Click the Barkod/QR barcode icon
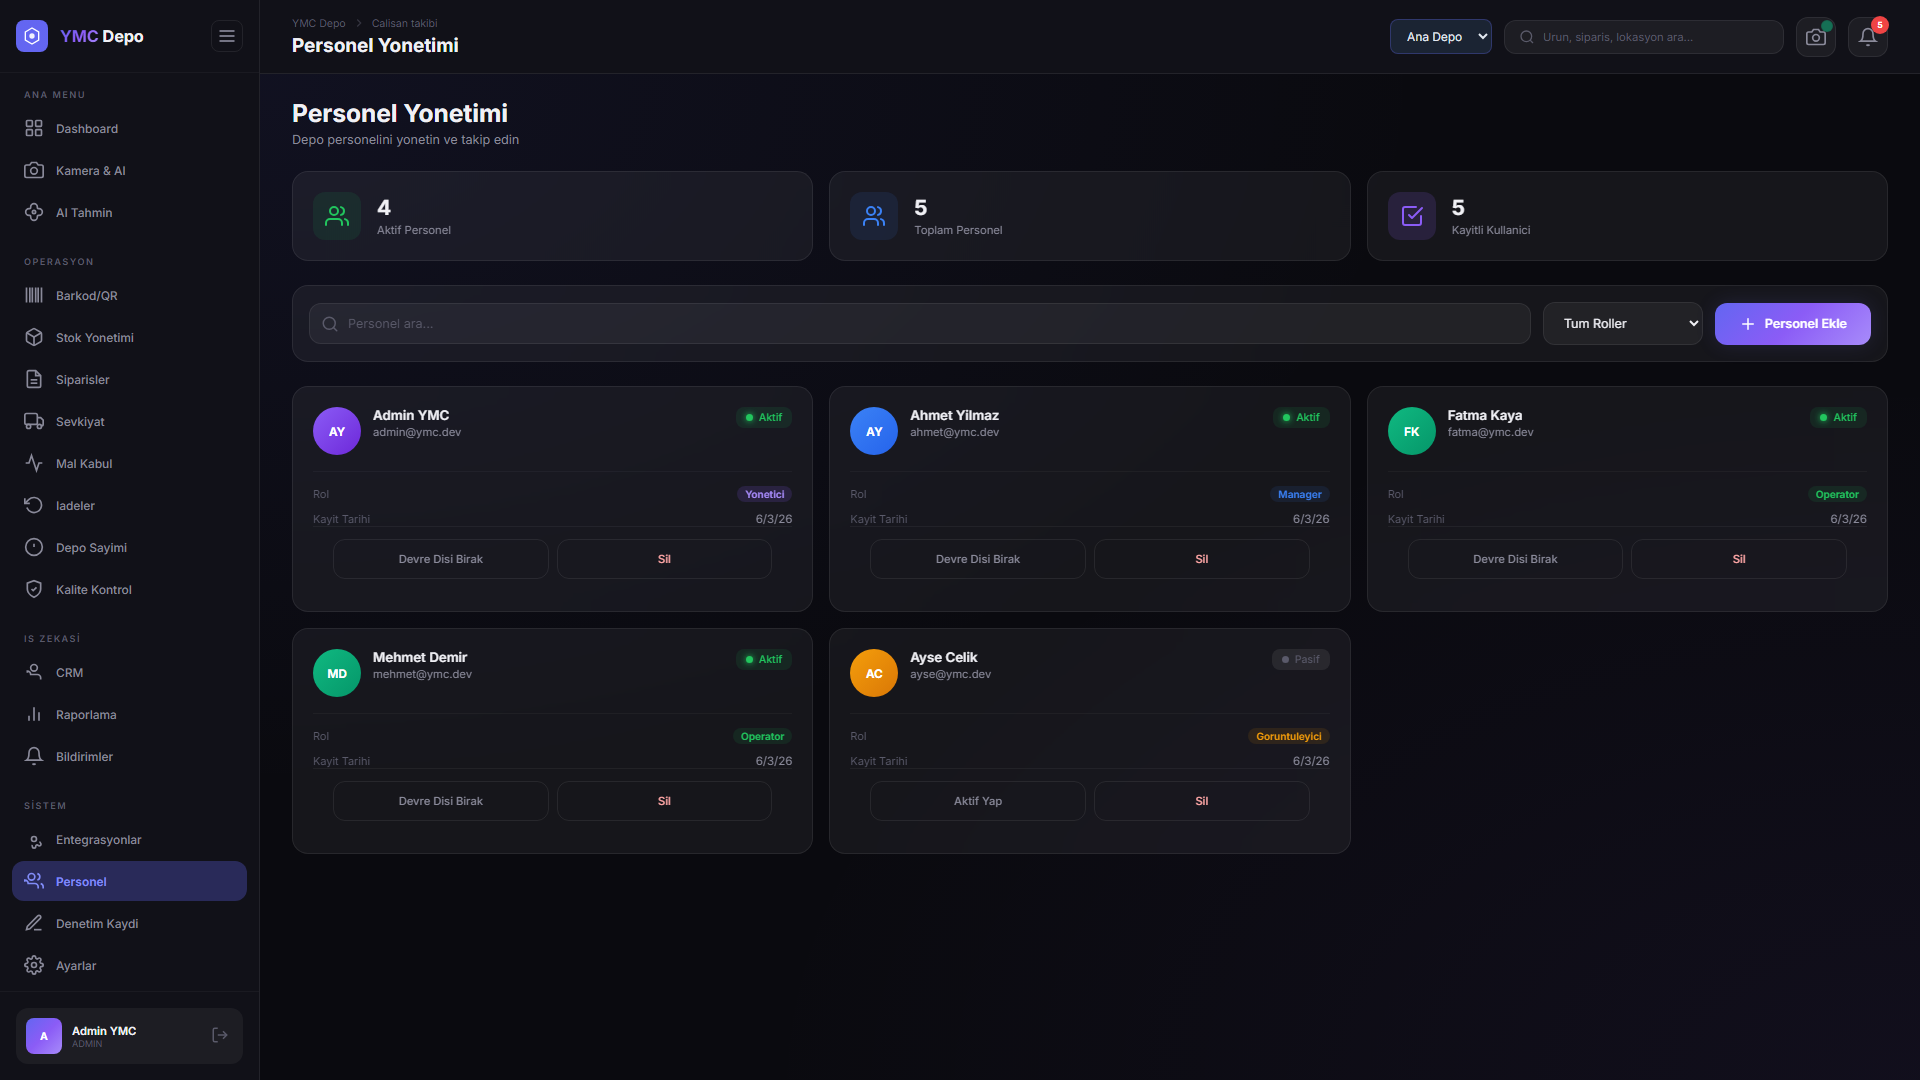 pyautogui.click(x=34, y=296)
